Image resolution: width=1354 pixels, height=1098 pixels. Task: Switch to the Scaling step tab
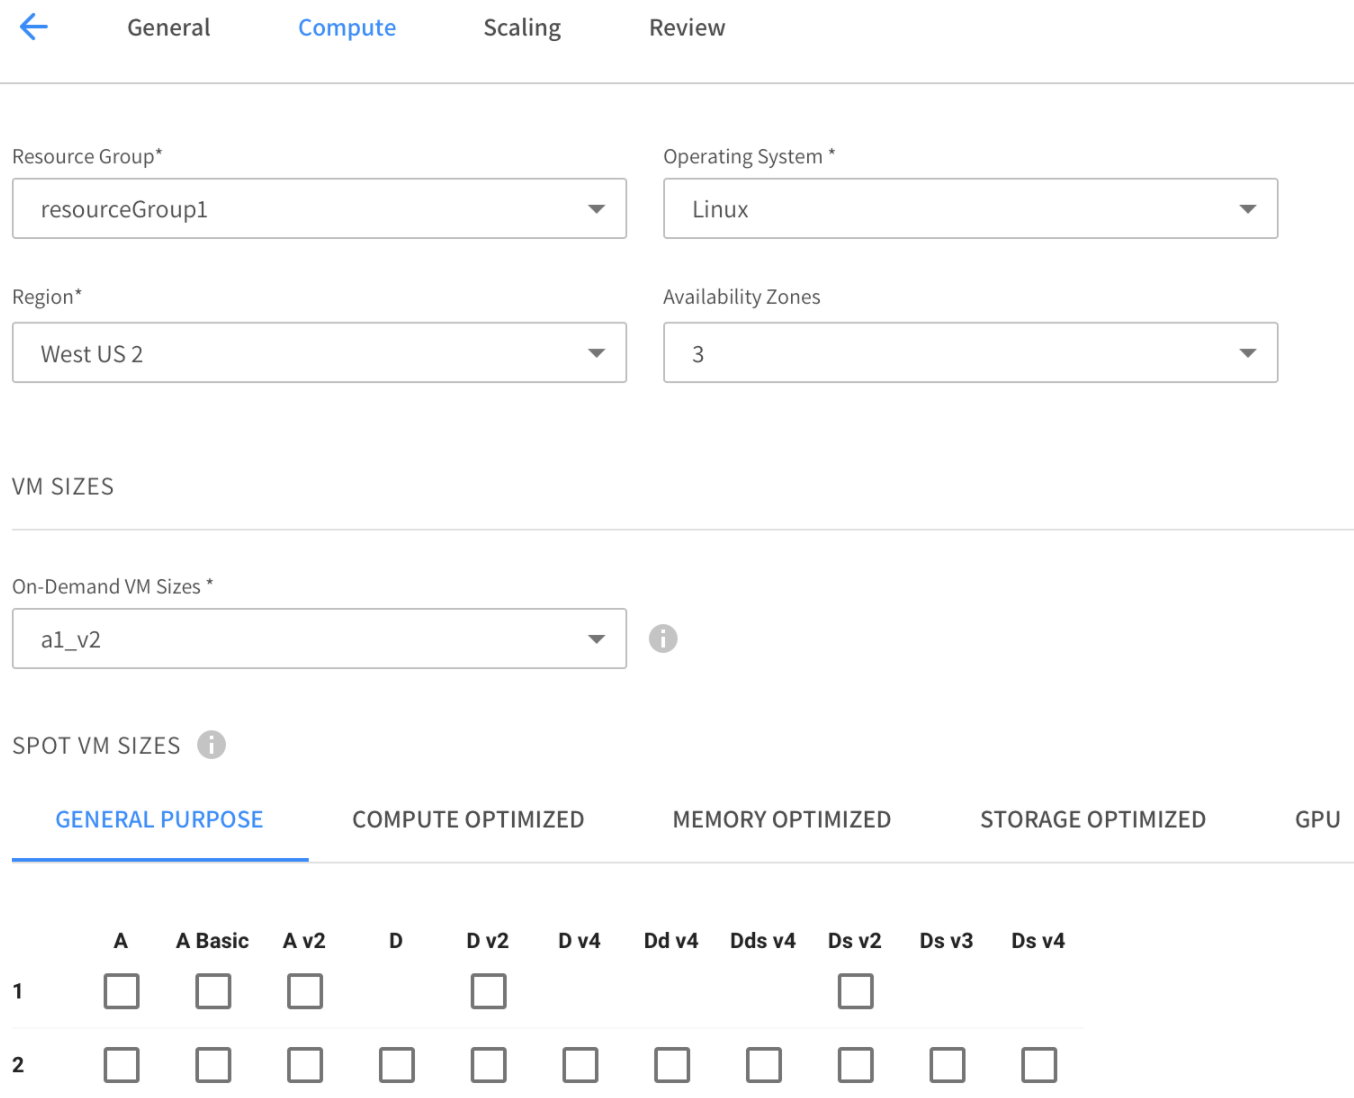click(522, 28)
